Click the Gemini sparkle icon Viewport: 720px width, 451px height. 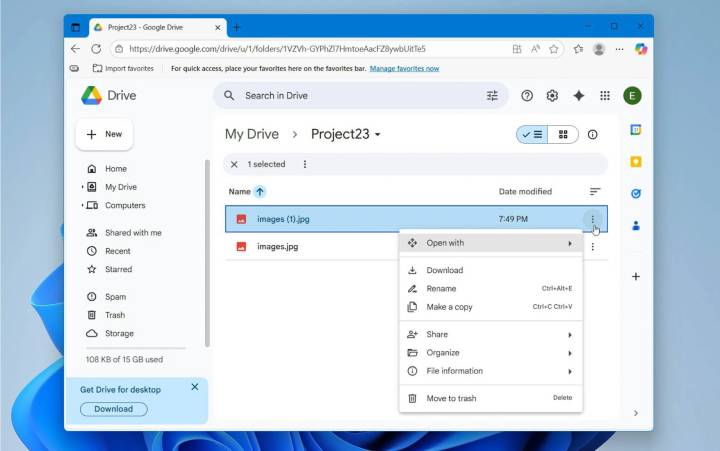coord(579,96)
